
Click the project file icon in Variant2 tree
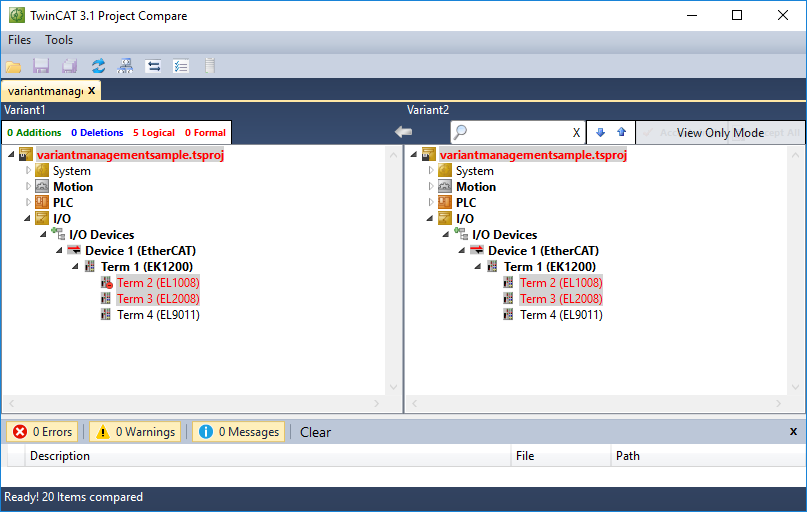pos(429,154)
